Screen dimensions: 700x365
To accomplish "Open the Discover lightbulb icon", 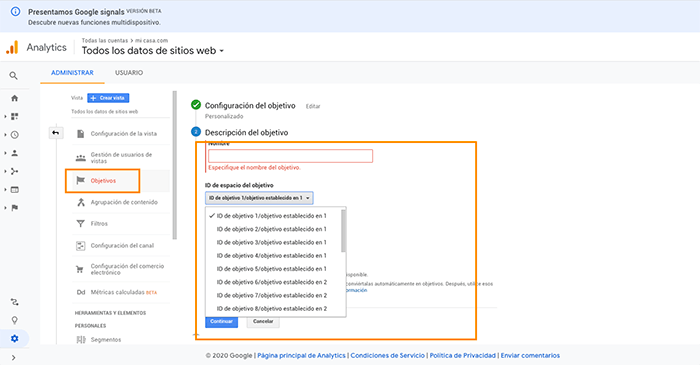I will click(x=14, y=320).
